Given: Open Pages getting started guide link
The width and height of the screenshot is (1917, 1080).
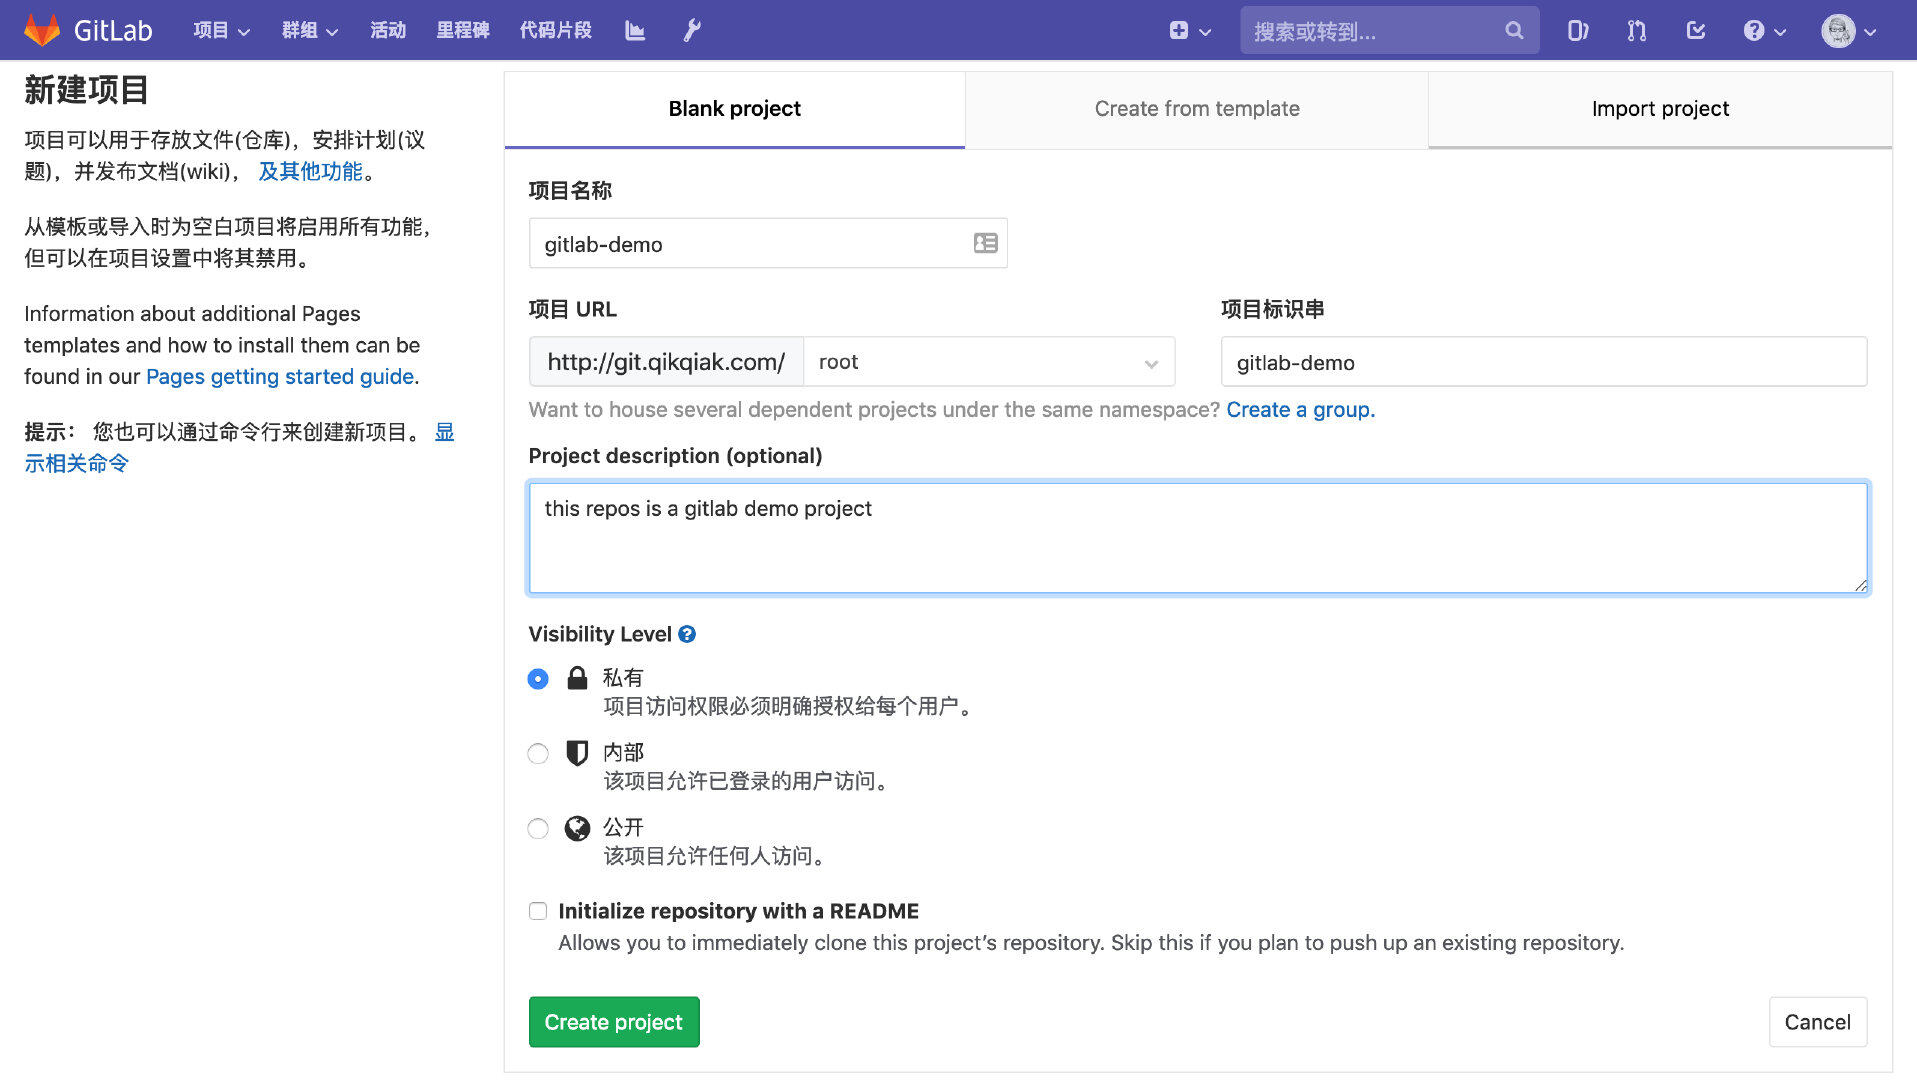Looking at the screenshot, I should [280, 377].
